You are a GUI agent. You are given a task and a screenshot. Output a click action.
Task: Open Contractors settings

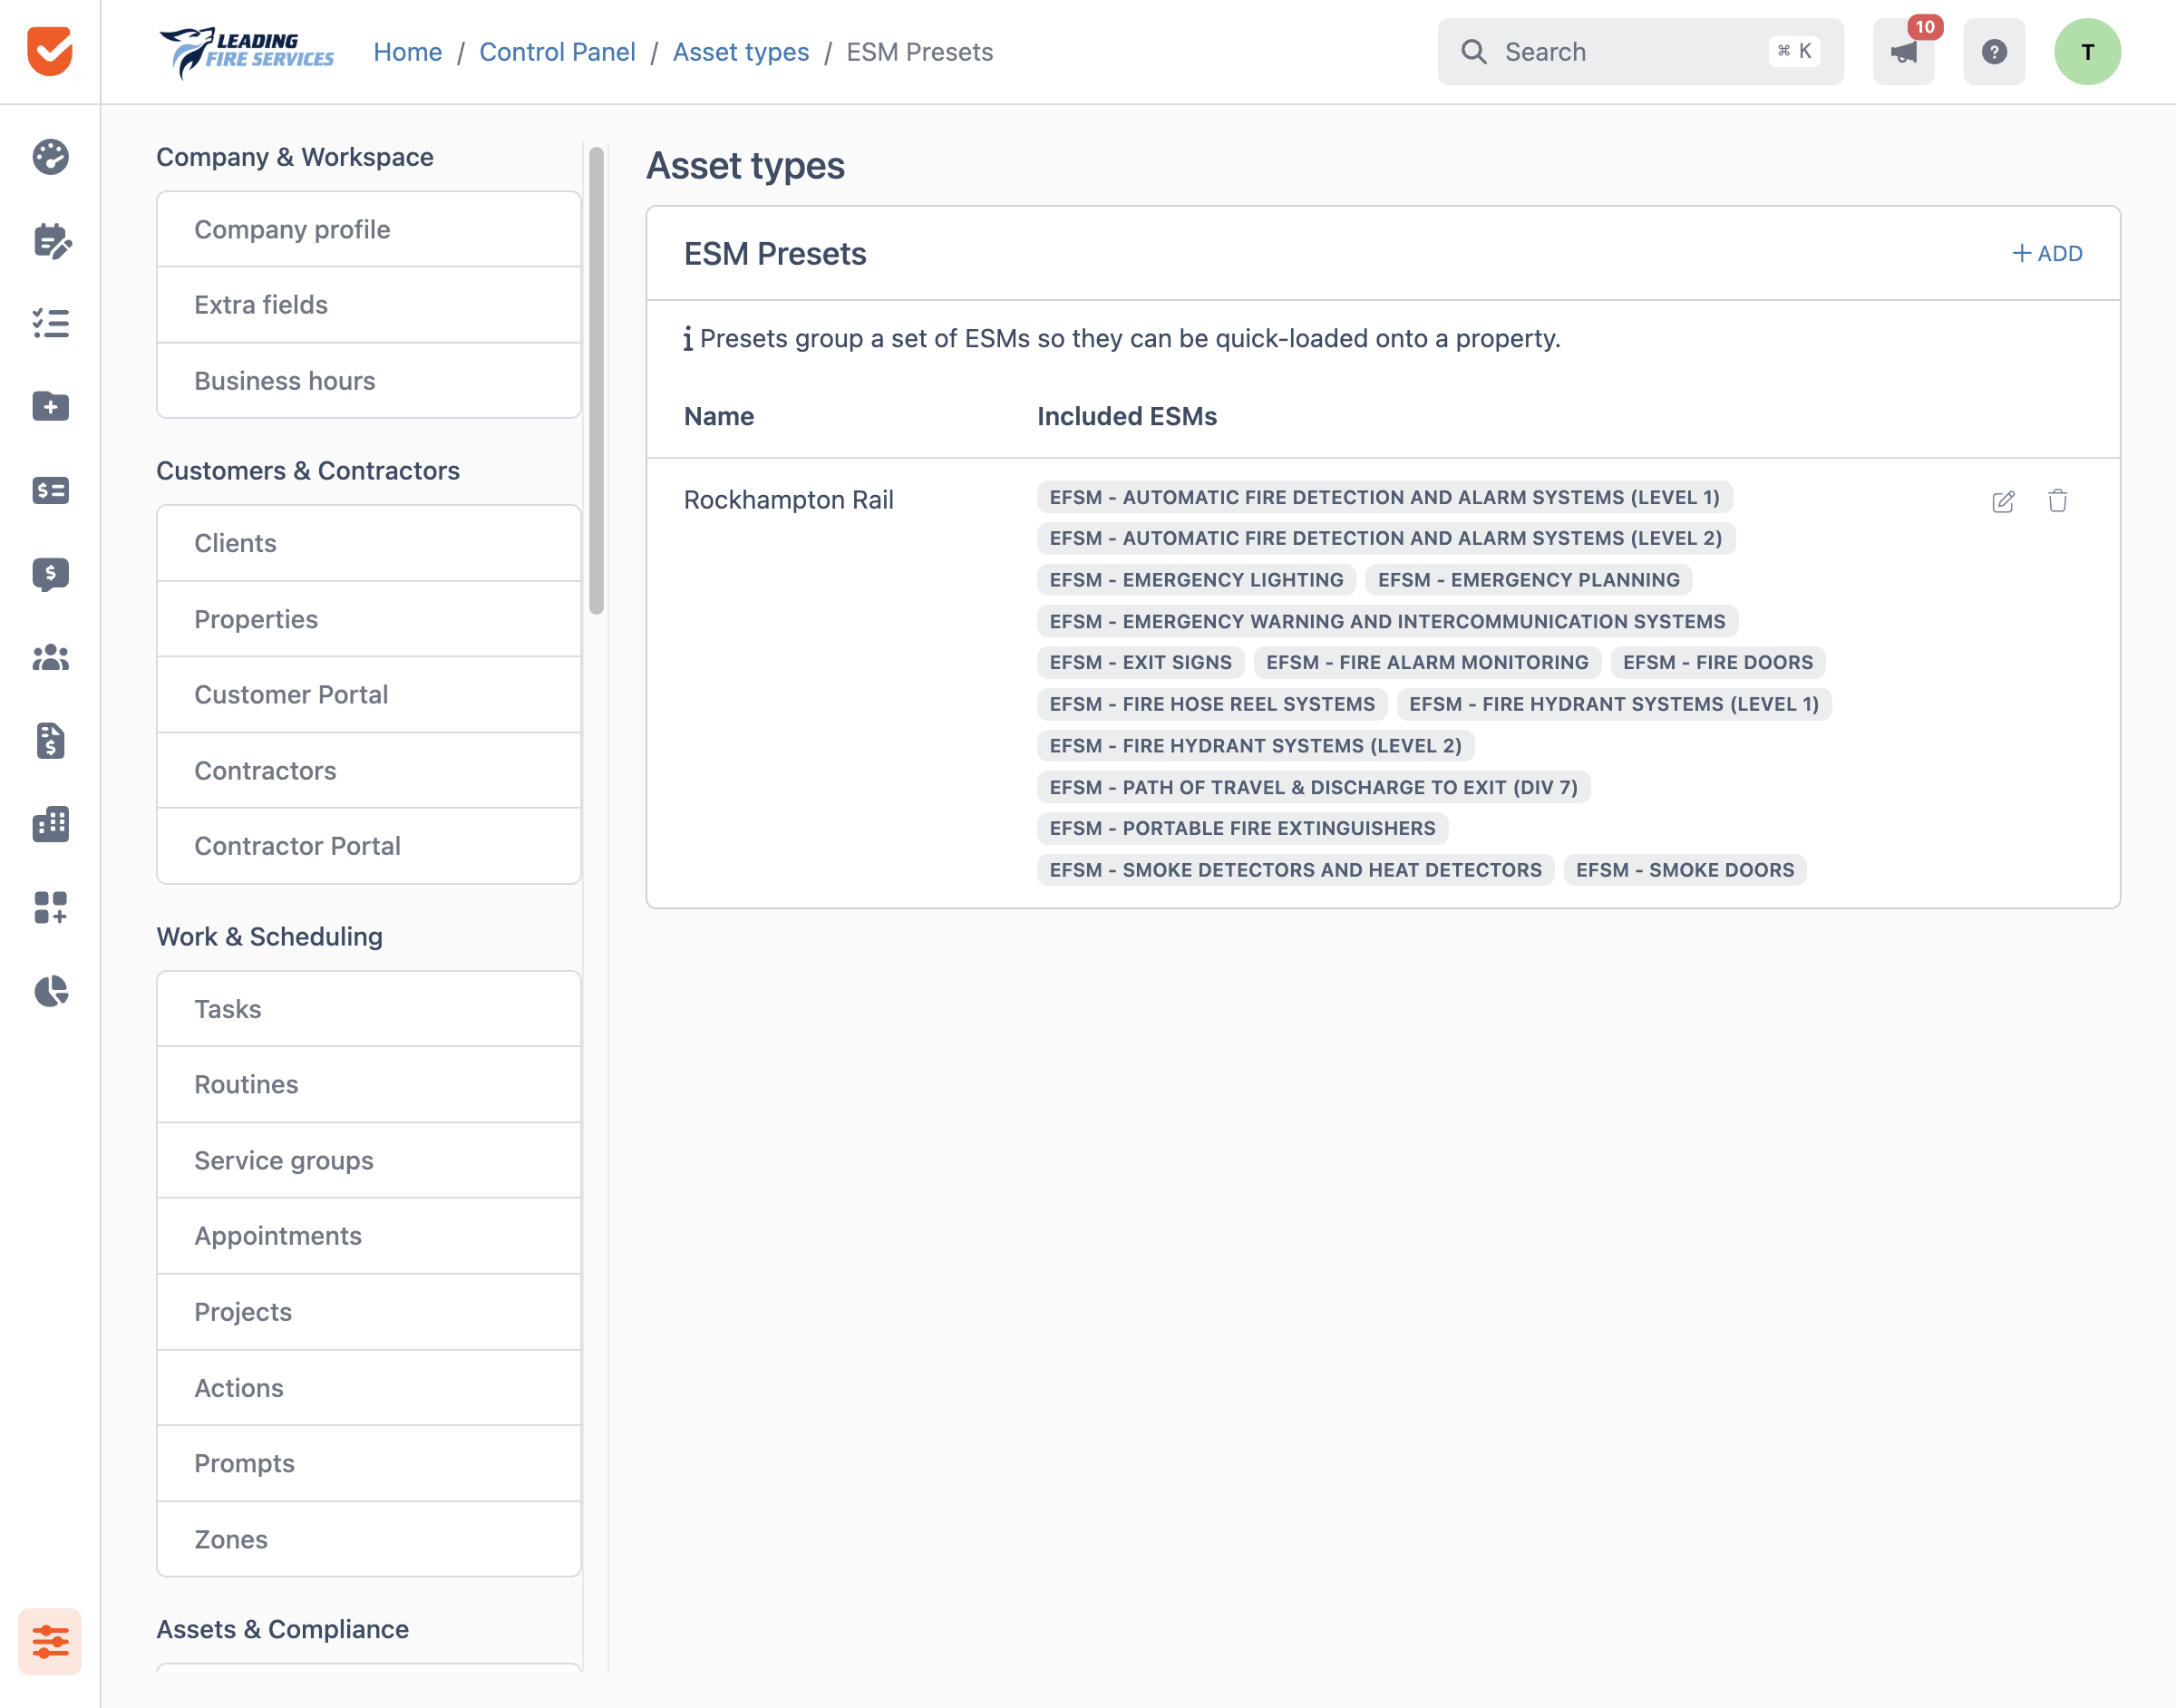[x=368, y=770]
